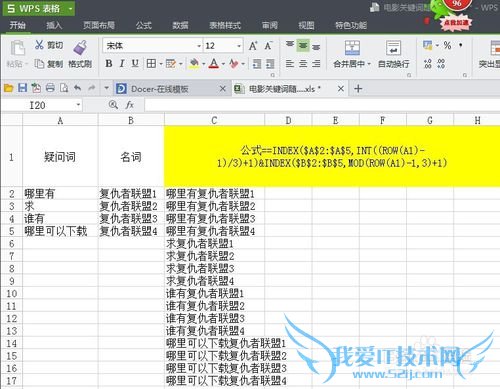Expand the font color dropdown arrow
Image resolution: width=500 pixels, height=389 pixels.
(x=223, y=64)
